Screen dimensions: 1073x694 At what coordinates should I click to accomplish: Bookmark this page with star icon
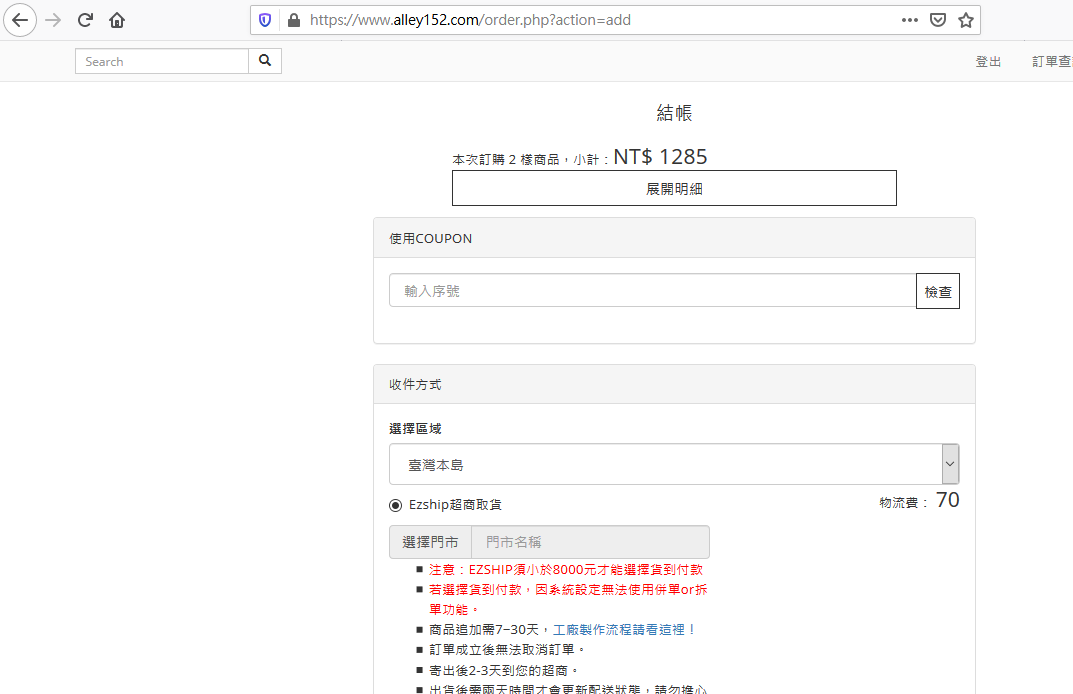point(966,20)
